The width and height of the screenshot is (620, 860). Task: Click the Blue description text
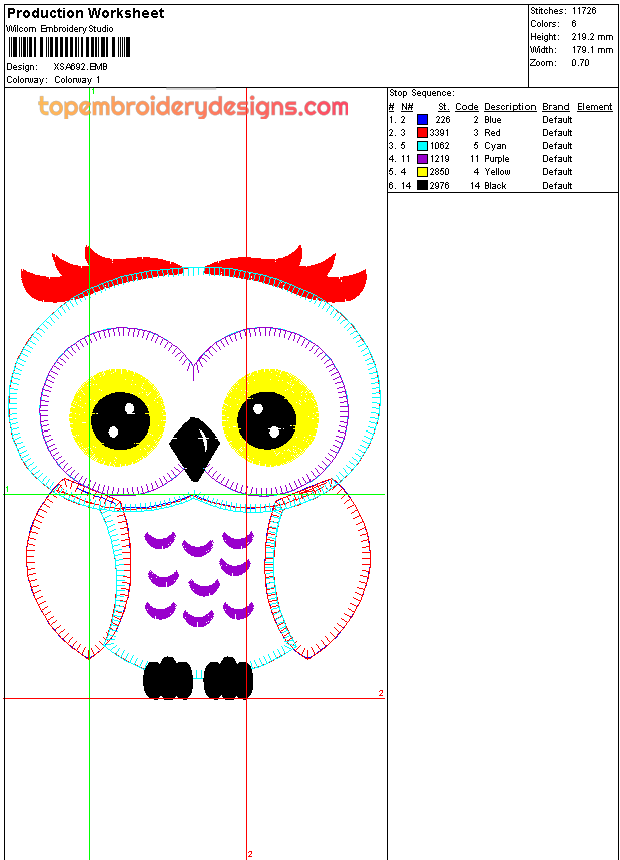point(492,120)
